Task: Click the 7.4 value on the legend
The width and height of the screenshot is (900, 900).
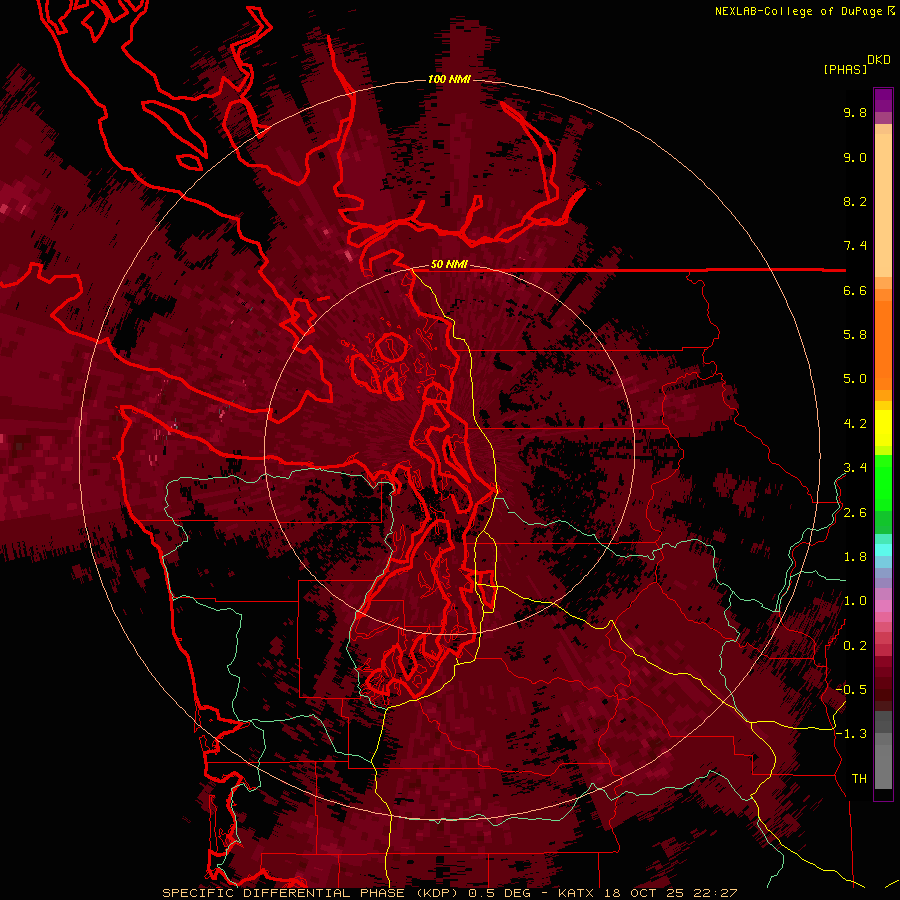Action: click(x=855, y=246)
